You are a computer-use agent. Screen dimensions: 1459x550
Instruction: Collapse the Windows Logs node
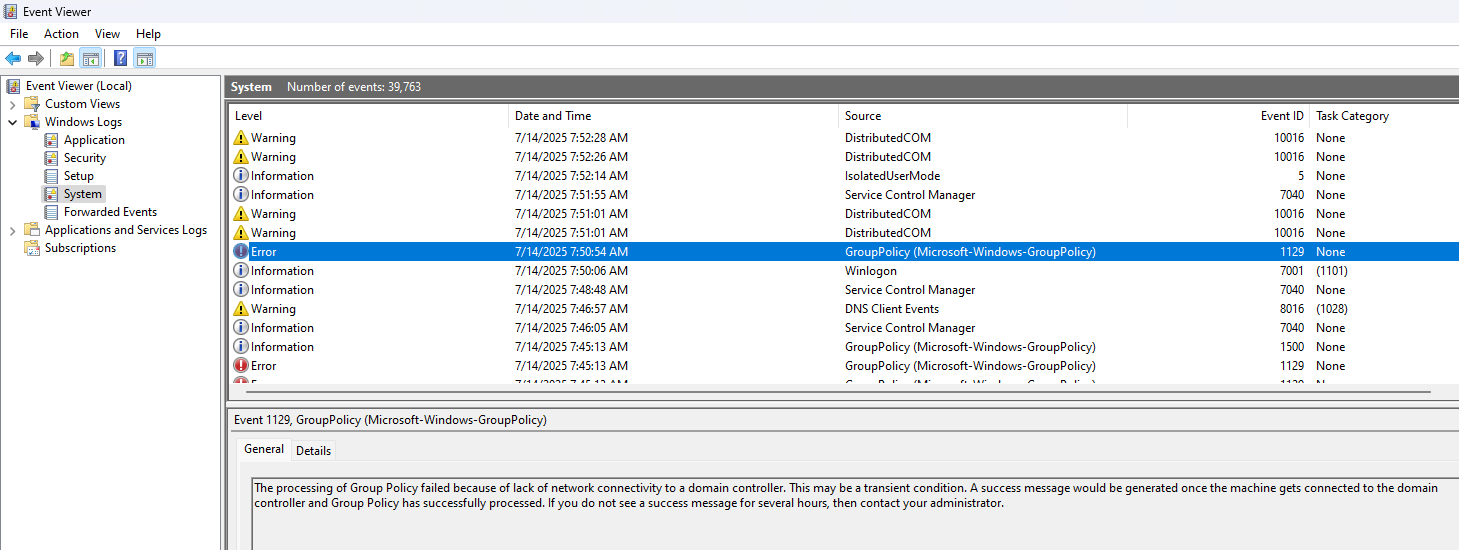tap(12, 122)
